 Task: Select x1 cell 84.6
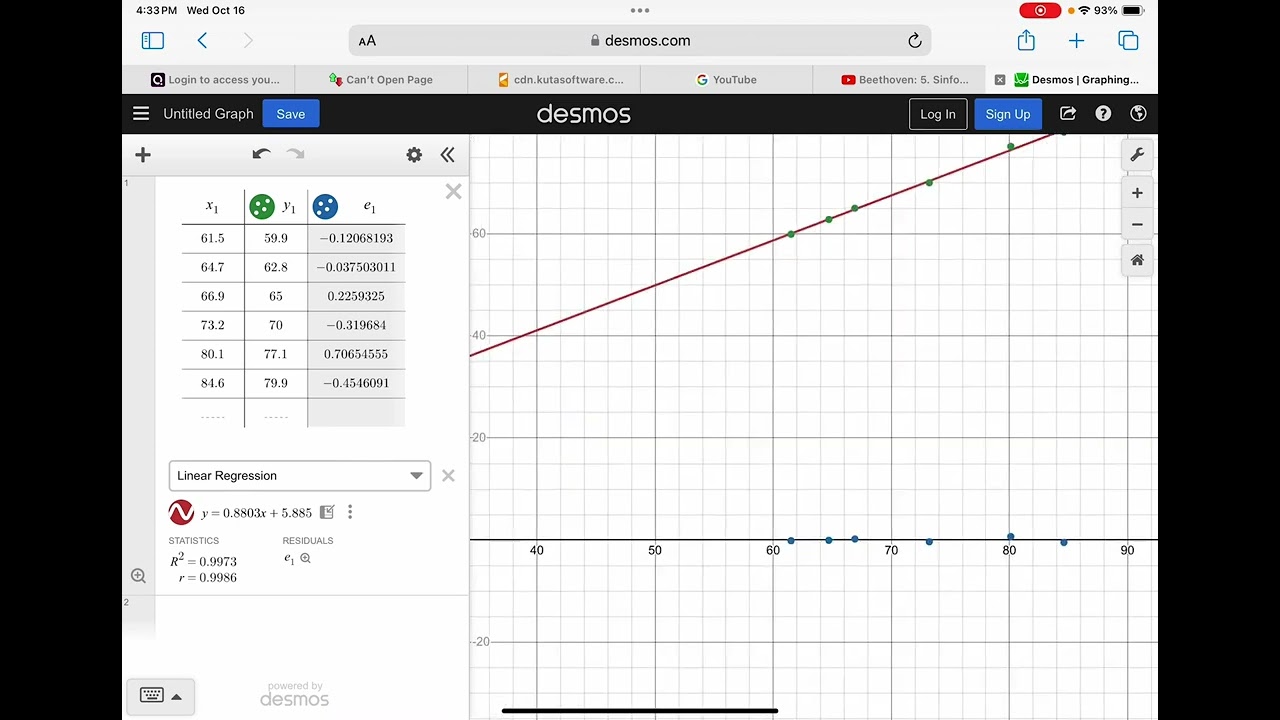[213, 383]
